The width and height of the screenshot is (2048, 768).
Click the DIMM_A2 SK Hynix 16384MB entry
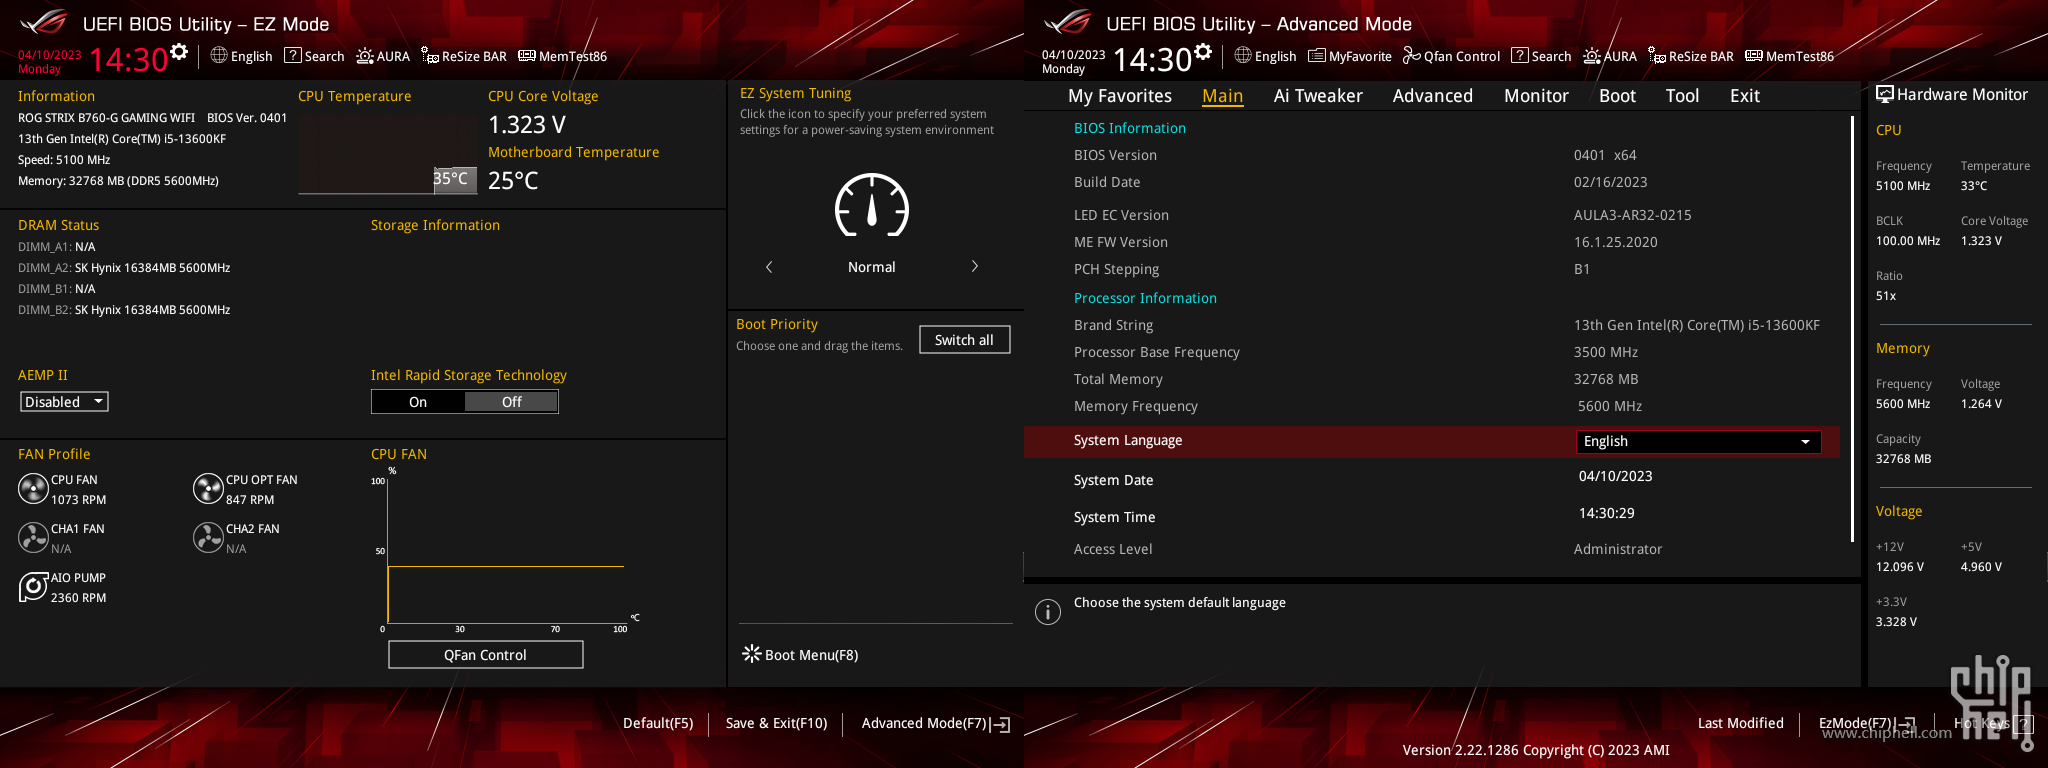click(x=124, y=268)
